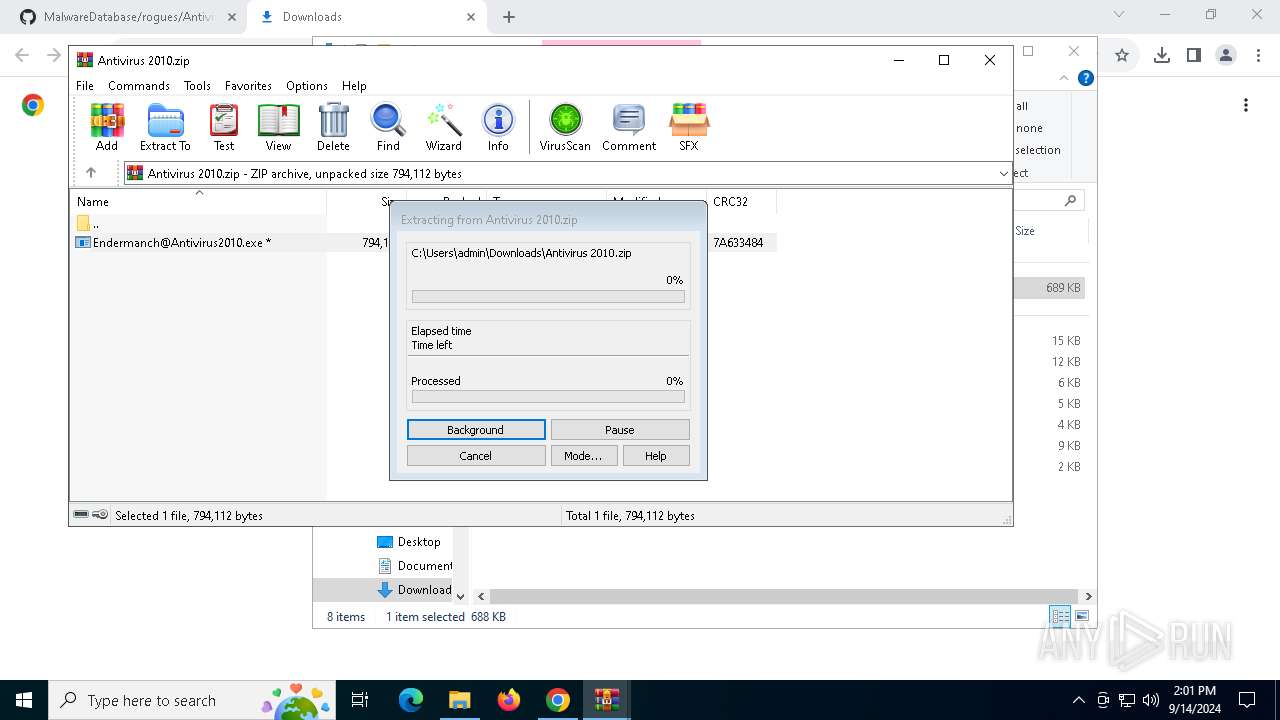Launch Microsoft Edge from taskbar
1280x720 pixels.
click(x=411, y=700)
